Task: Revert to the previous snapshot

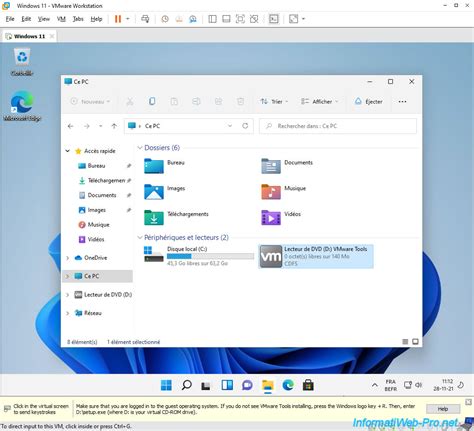Action: pos(179,19)
